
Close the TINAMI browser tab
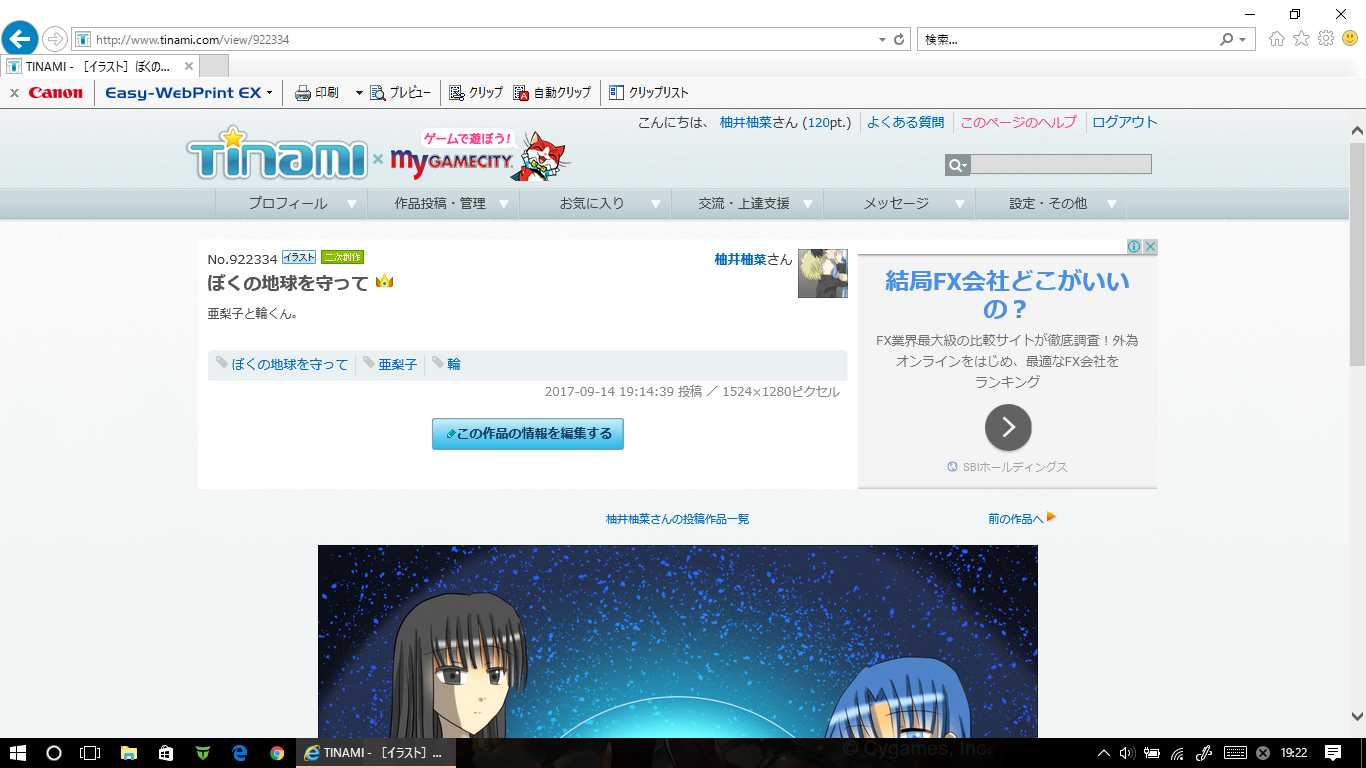[x=189, y=66]
